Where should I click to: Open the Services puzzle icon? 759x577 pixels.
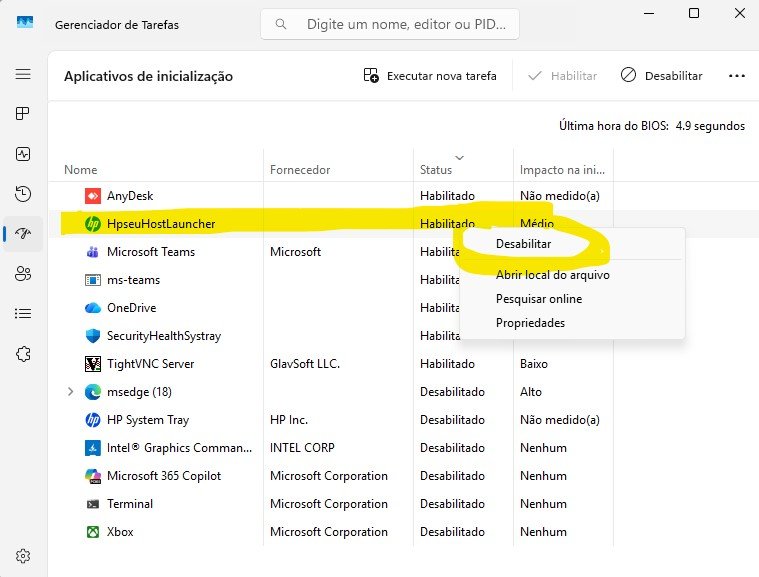(x=23, y=353)
